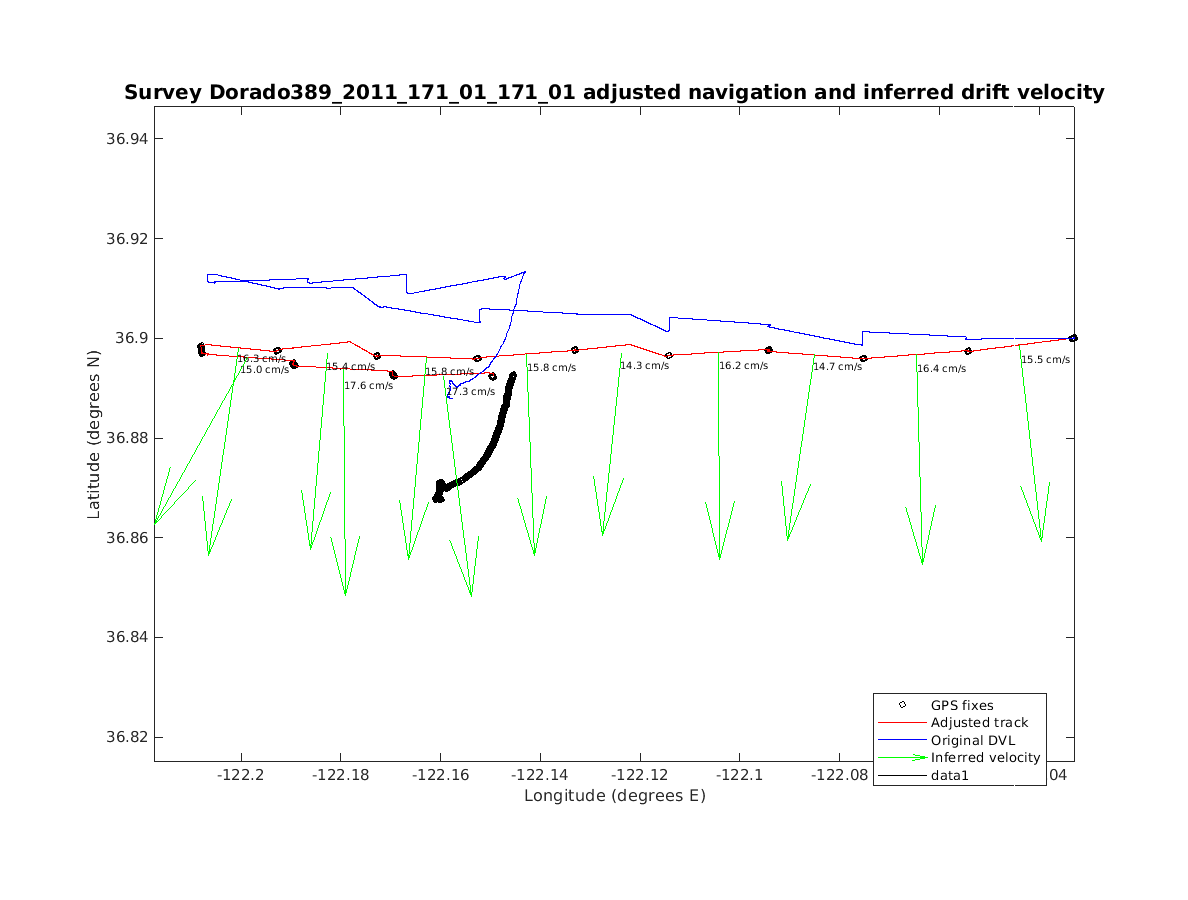Screen dimensions: 1188x900
Task: Click the plot title text
Action: coord(614,93)
